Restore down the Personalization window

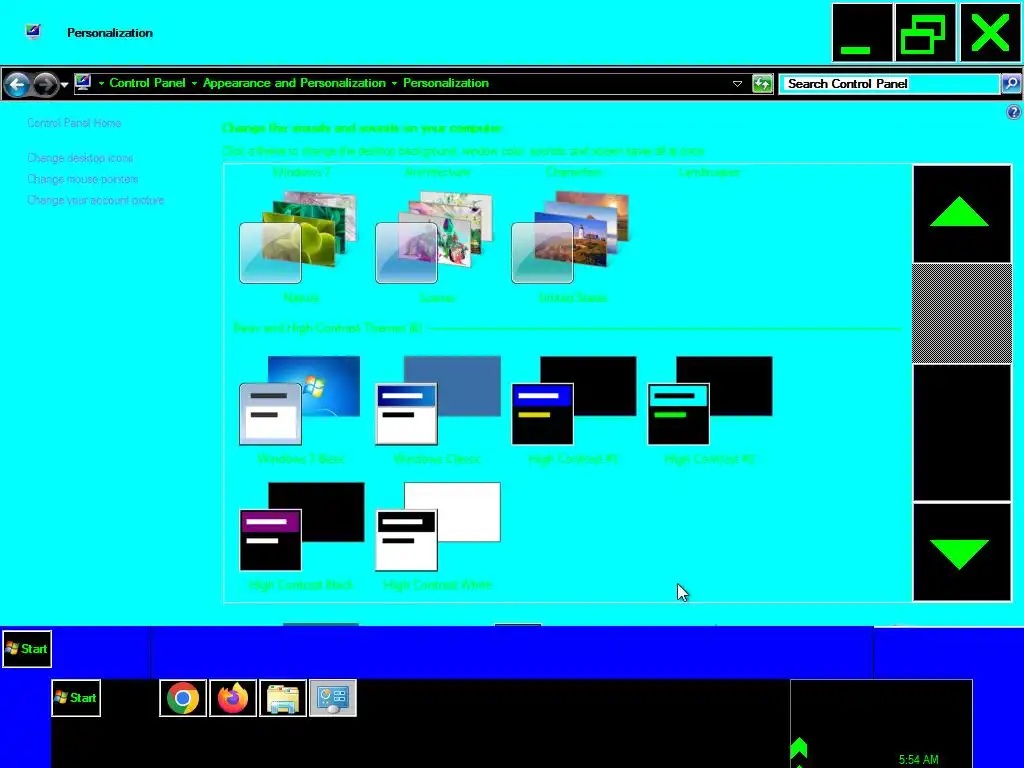[925, 32]
